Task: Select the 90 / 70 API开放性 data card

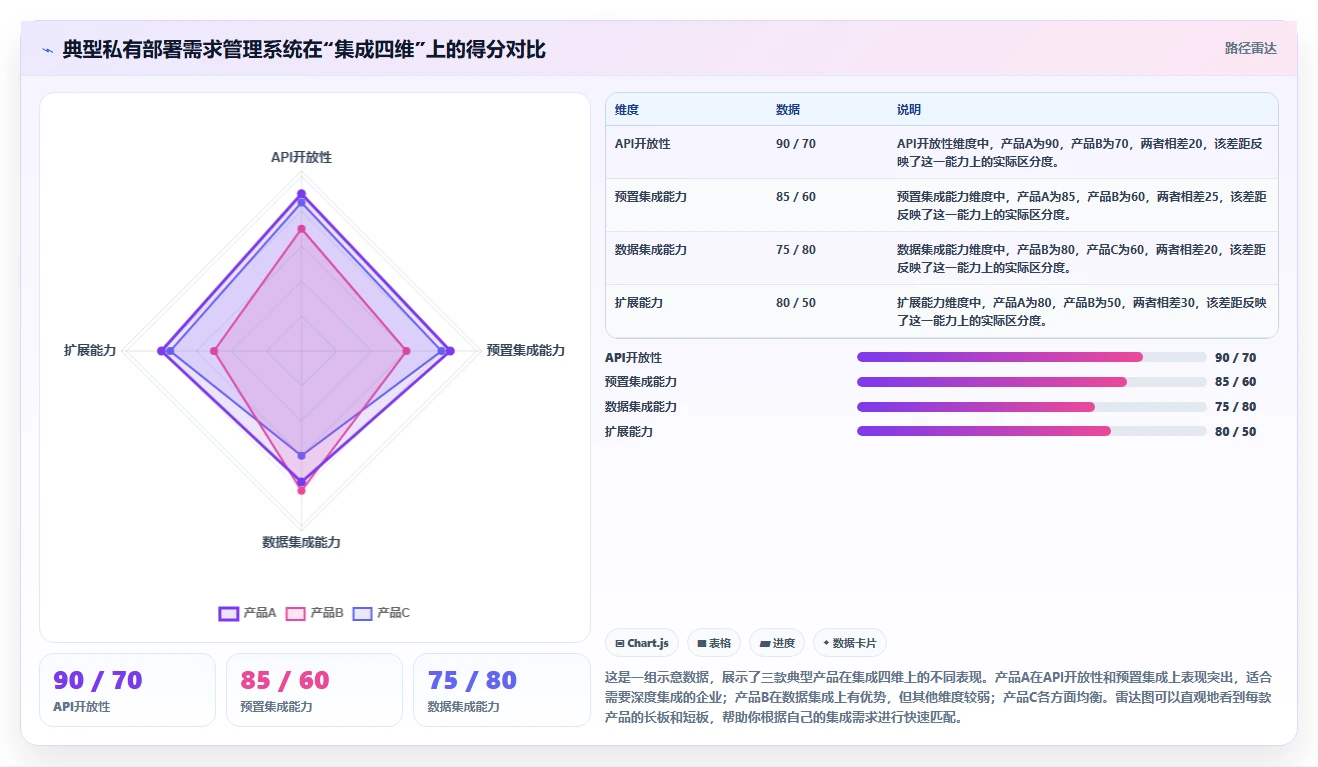Action: pos(127,690)
